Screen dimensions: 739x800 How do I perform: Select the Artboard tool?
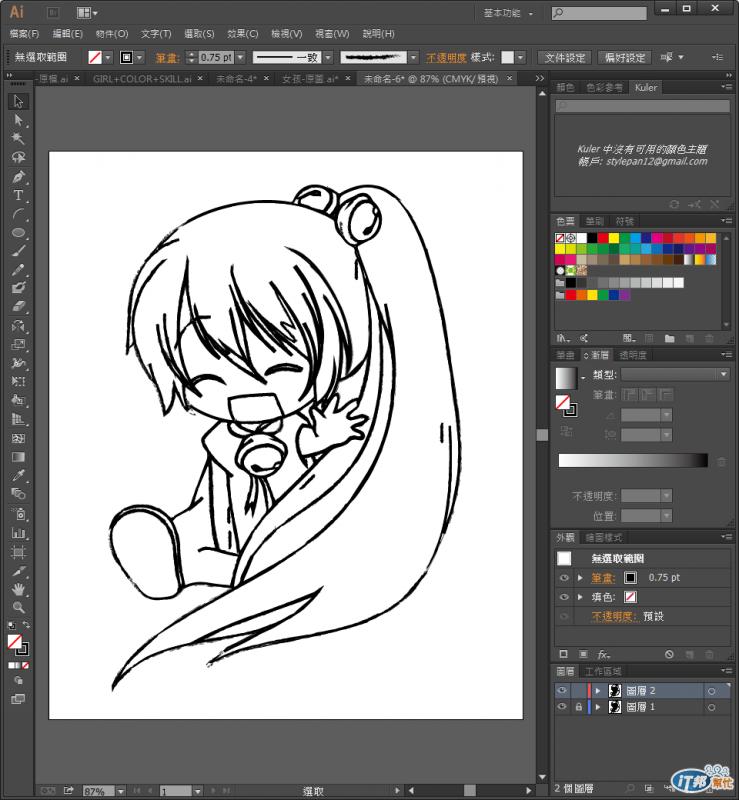pos(18,552)
